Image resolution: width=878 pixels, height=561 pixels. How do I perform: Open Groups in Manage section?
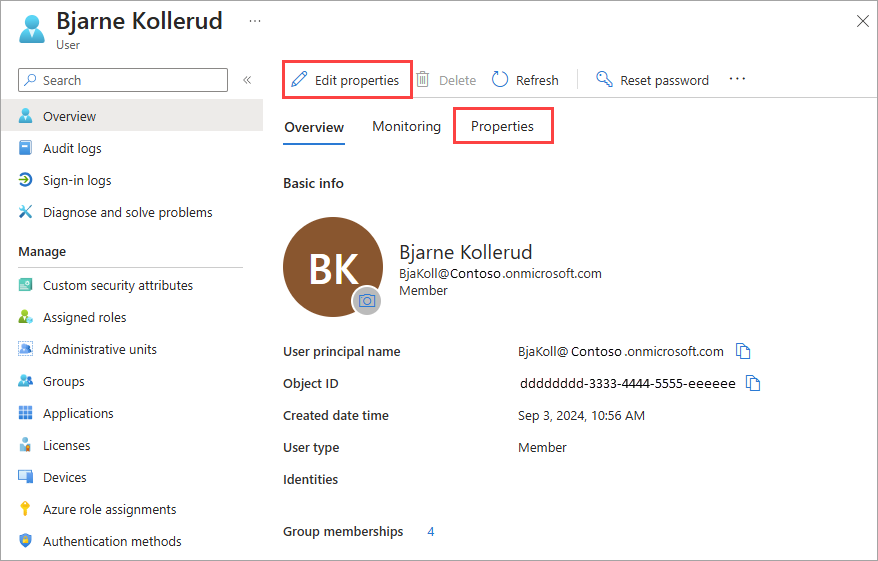point(132,381)
